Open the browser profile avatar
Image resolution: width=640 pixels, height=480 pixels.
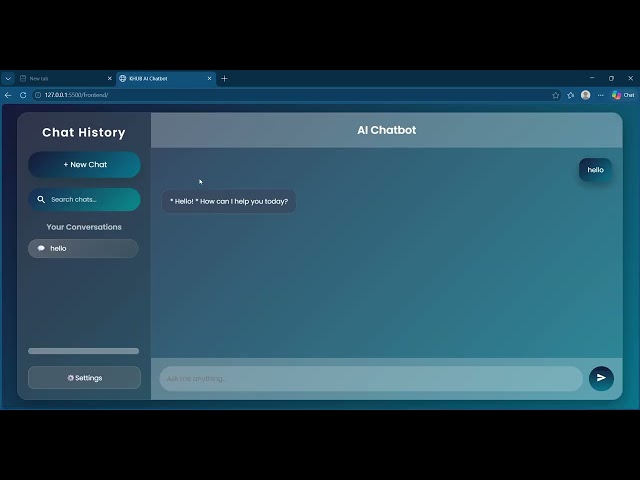(585, 95)
